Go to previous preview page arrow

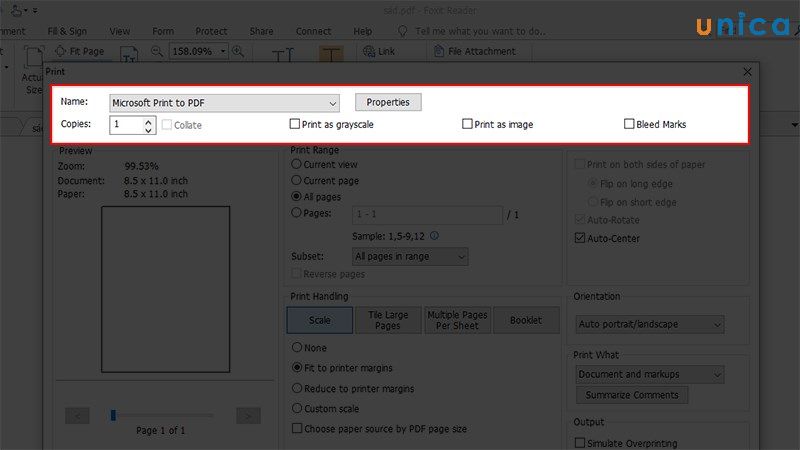coord(78,415)
